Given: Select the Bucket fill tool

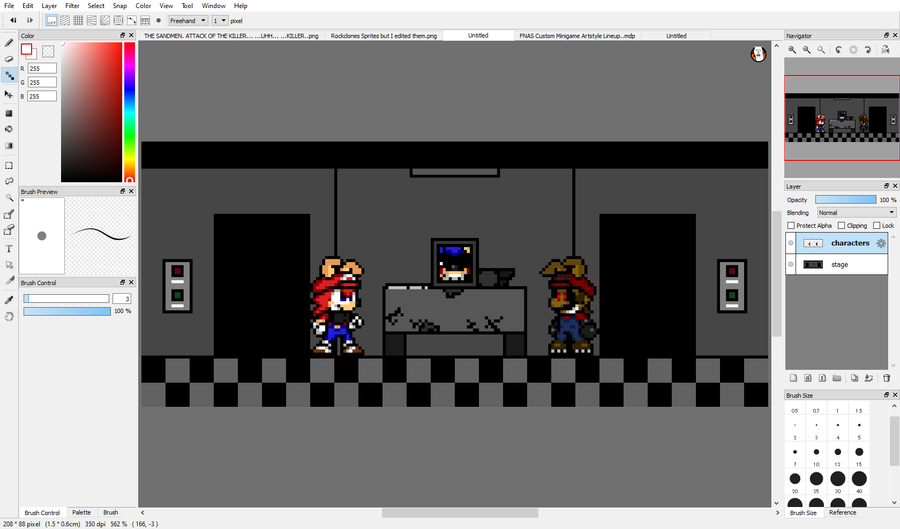Looking at the screenshot, I should coord(9,129).
